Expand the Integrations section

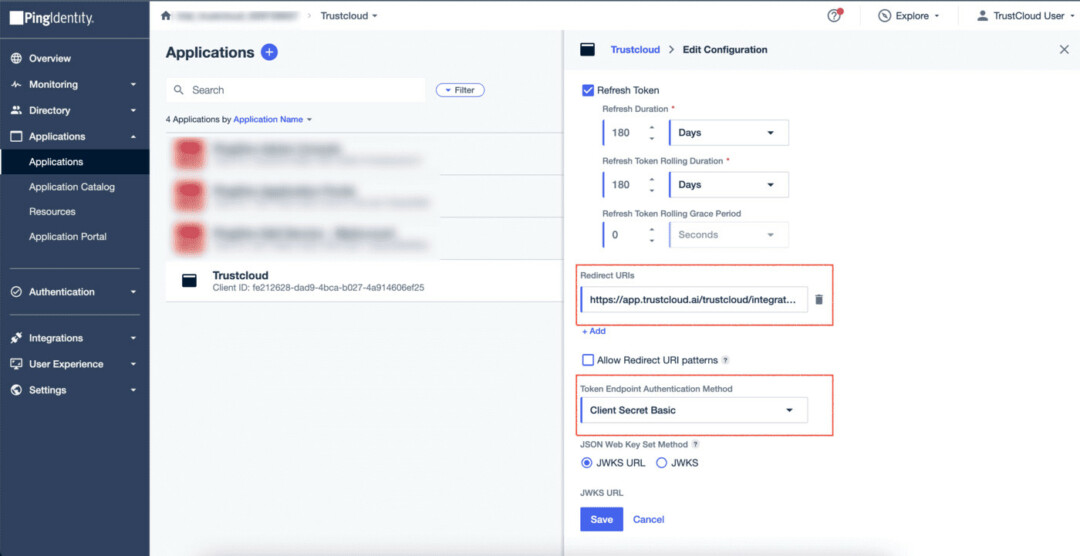134,338
